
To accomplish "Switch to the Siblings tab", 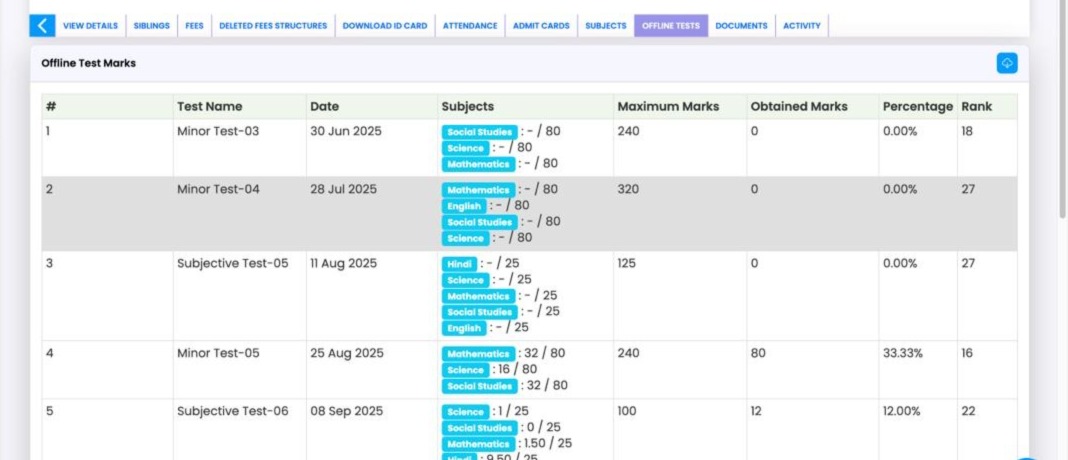I will click(x=152, y=26).
